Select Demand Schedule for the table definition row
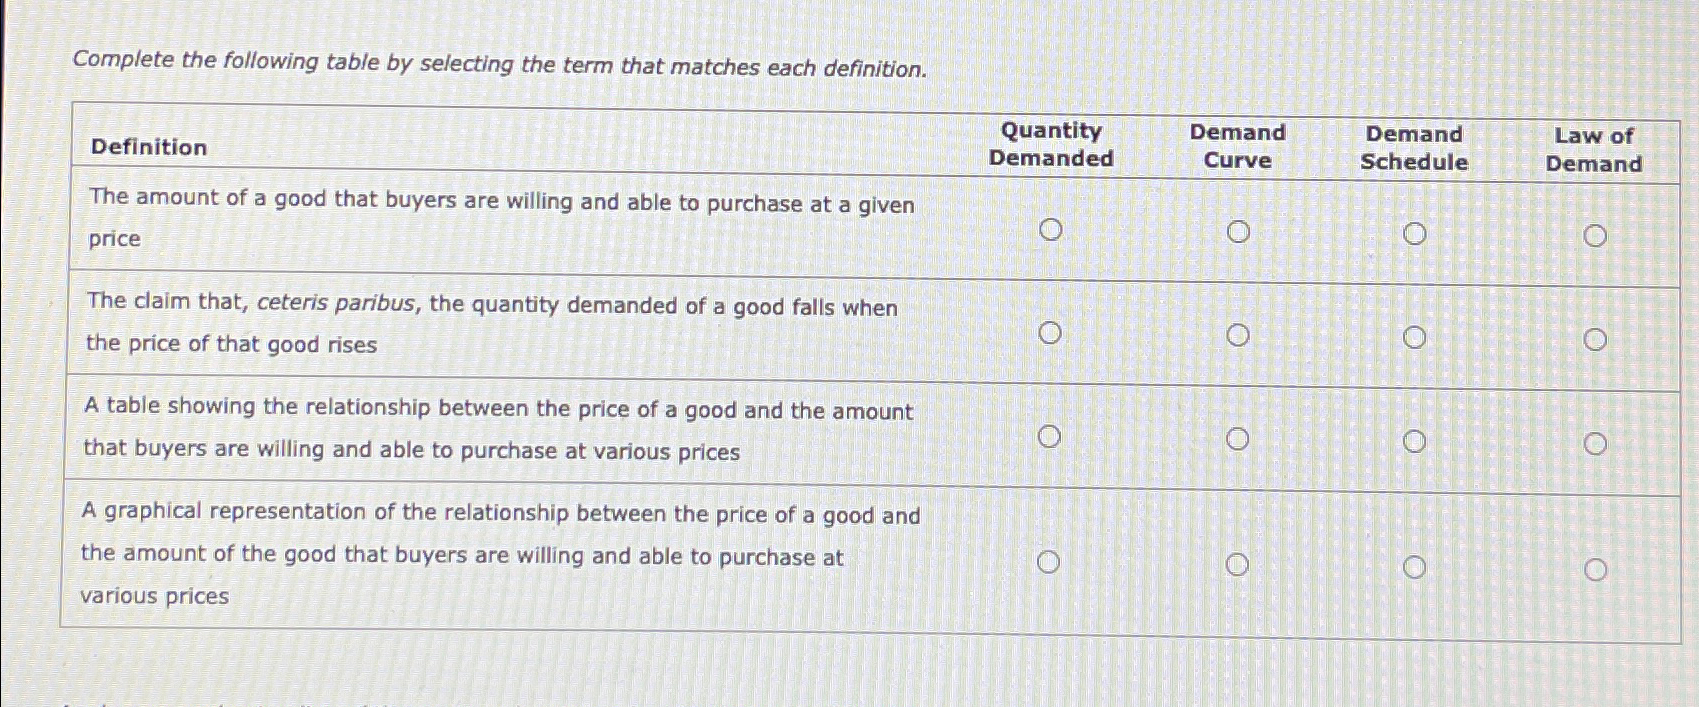 [1416, 439]
